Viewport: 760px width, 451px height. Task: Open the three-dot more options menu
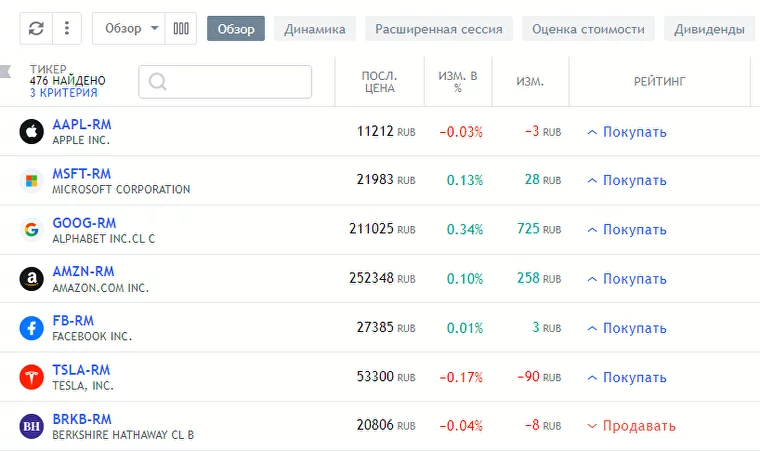pos(66,29)
